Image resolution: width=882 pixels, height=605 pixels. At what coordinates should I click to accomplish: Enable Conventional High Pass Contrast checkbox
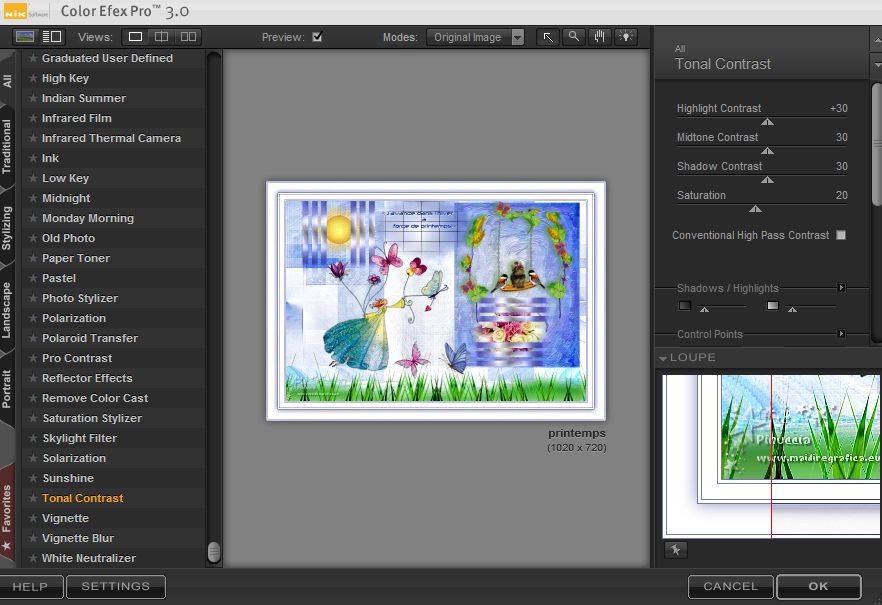[841, 235]
